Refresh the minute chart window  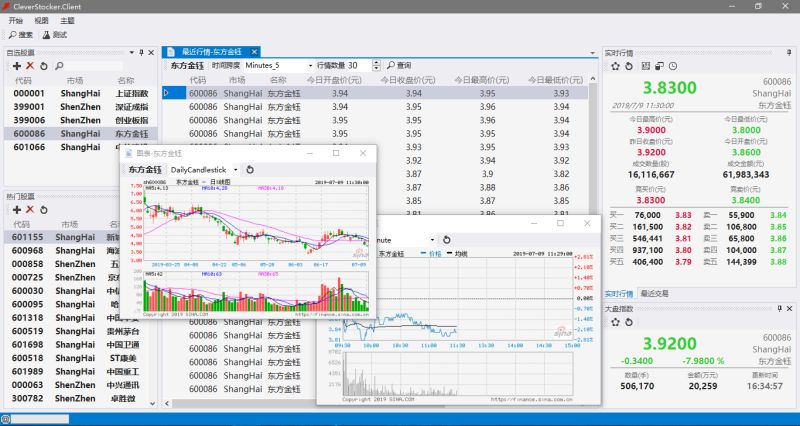[446, 240]
